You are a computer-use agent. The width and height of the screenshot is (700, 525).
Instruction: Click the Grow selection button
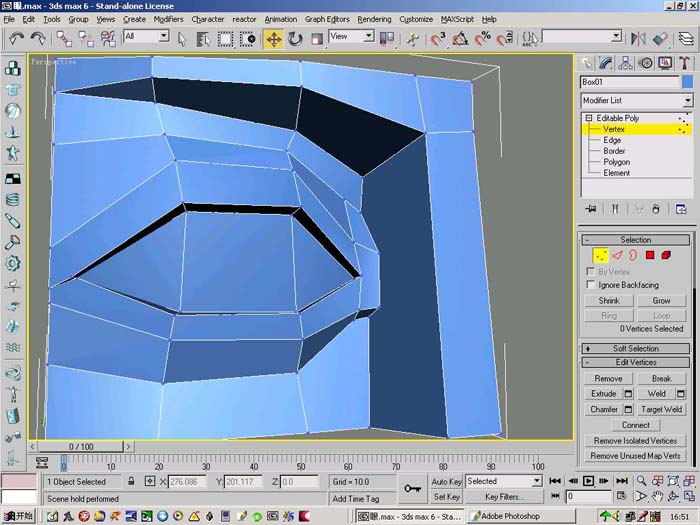[661, 300]
